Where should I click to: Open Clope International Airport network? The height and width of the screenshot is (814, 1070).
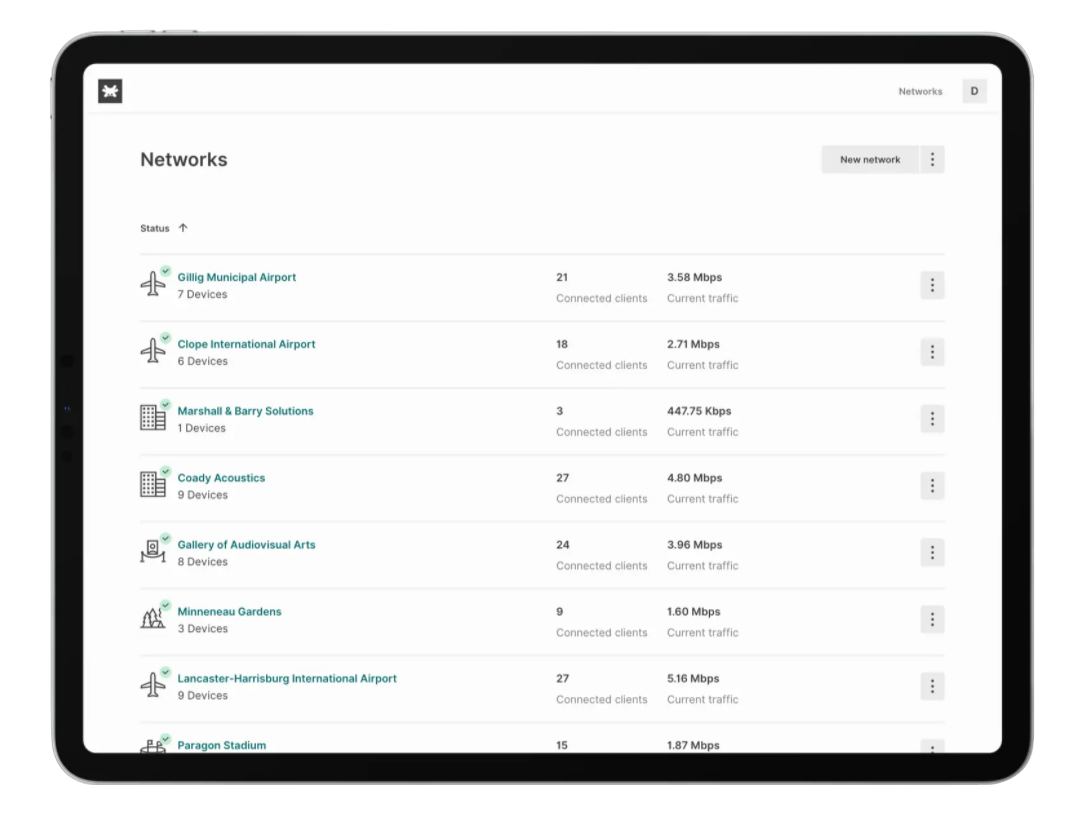click(246, 345)
